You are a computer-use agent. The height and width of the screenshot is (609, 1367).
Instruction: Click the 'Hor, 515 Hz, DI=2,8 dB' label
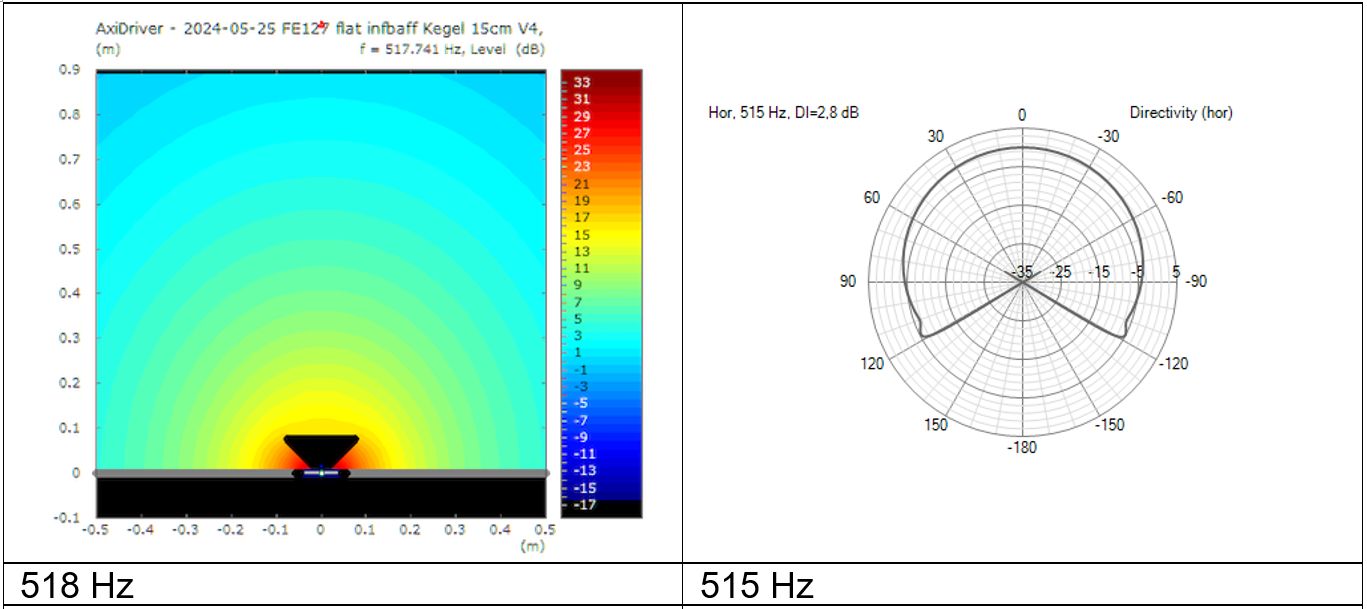[x=783, y=113]
